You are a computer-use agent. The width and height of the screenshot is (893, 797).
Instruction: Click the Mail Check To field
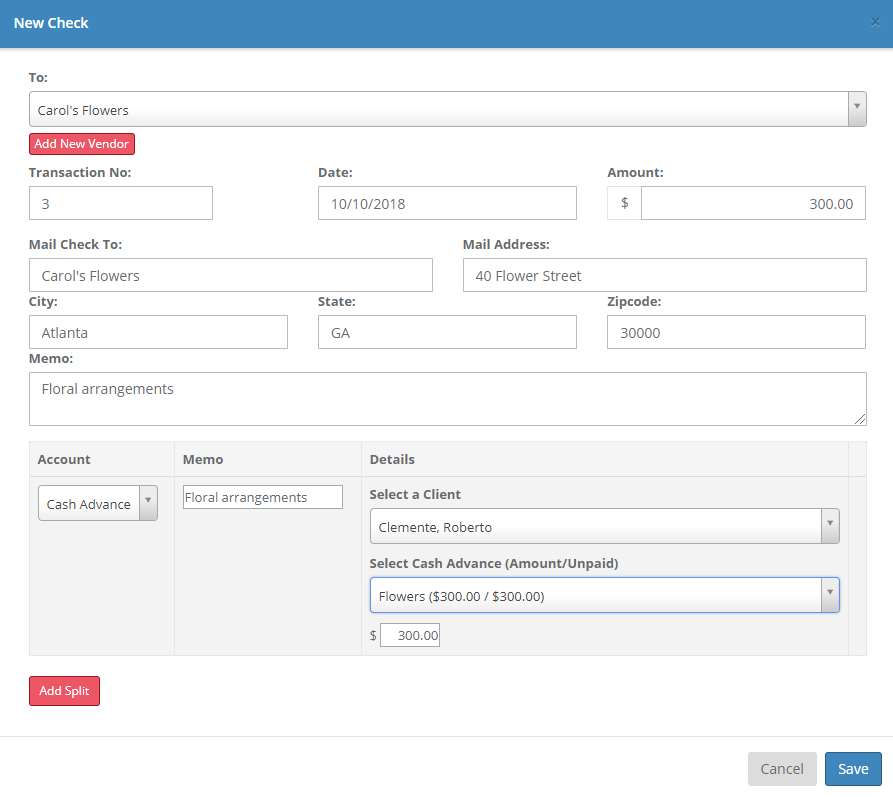click(231, 275)
